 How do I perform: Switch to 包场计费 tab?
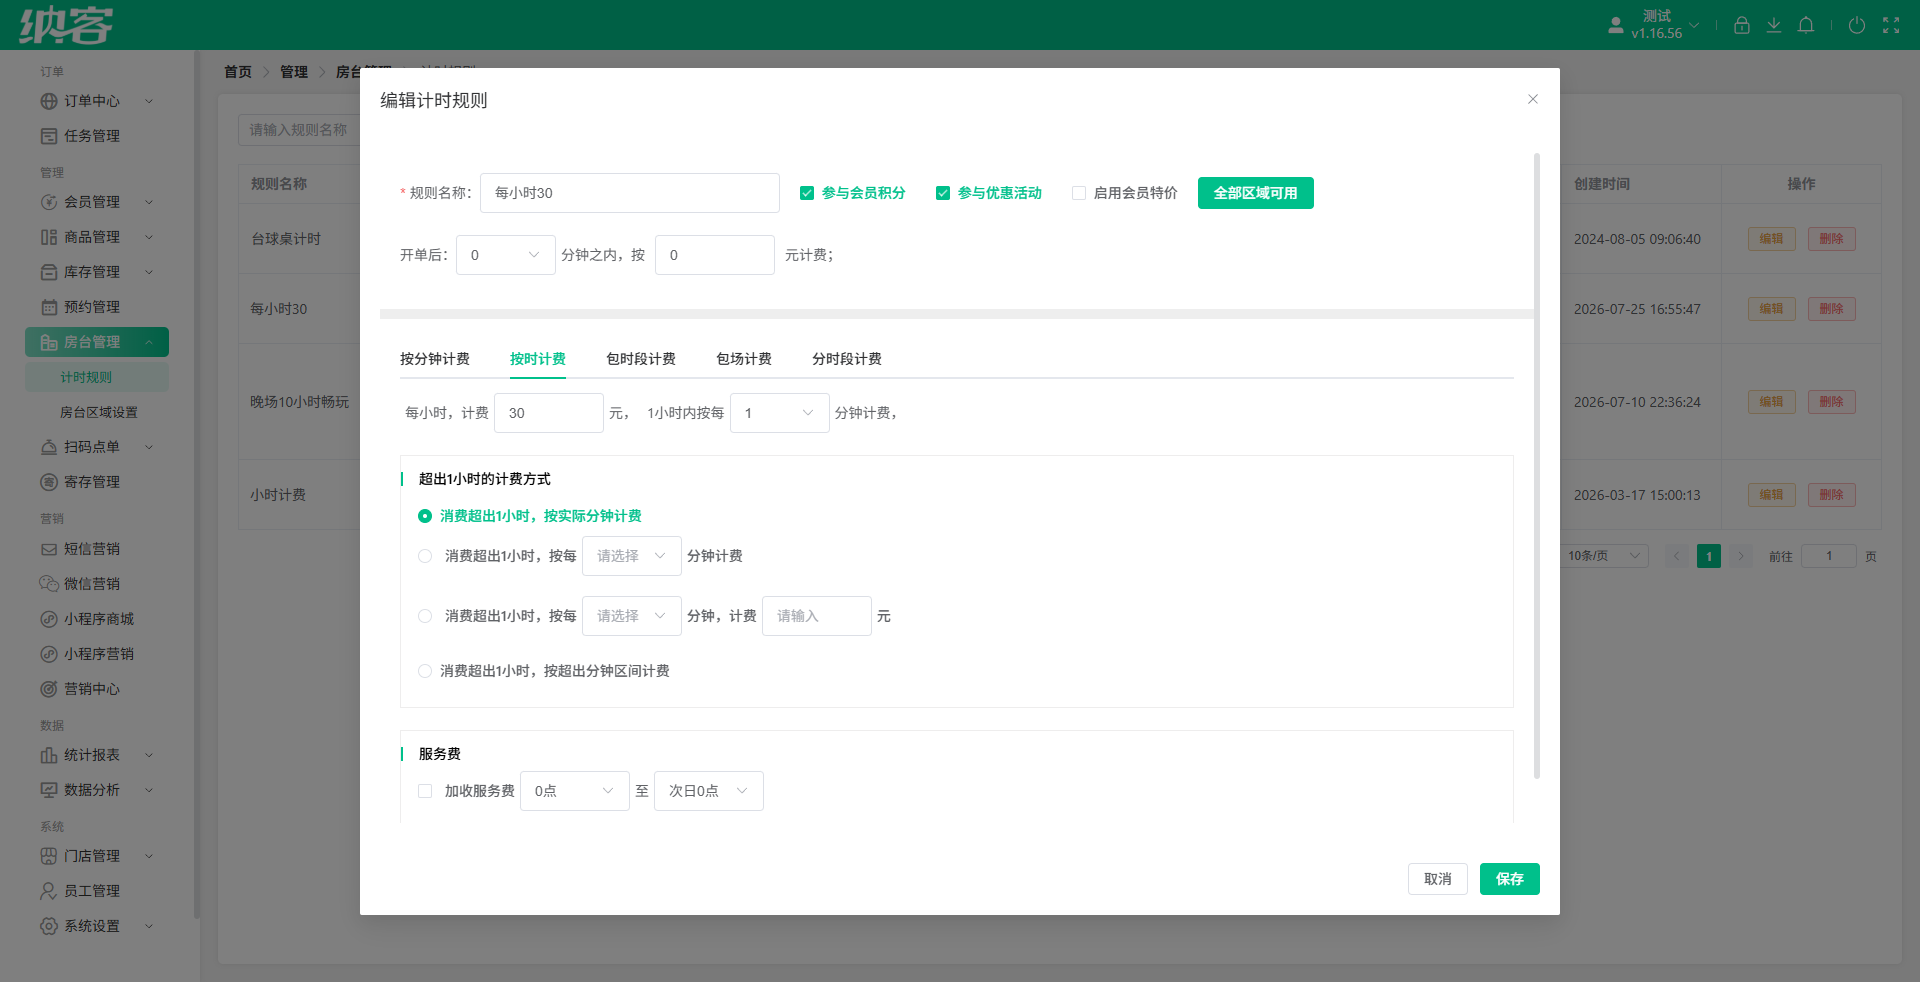(x=744, y=359)
